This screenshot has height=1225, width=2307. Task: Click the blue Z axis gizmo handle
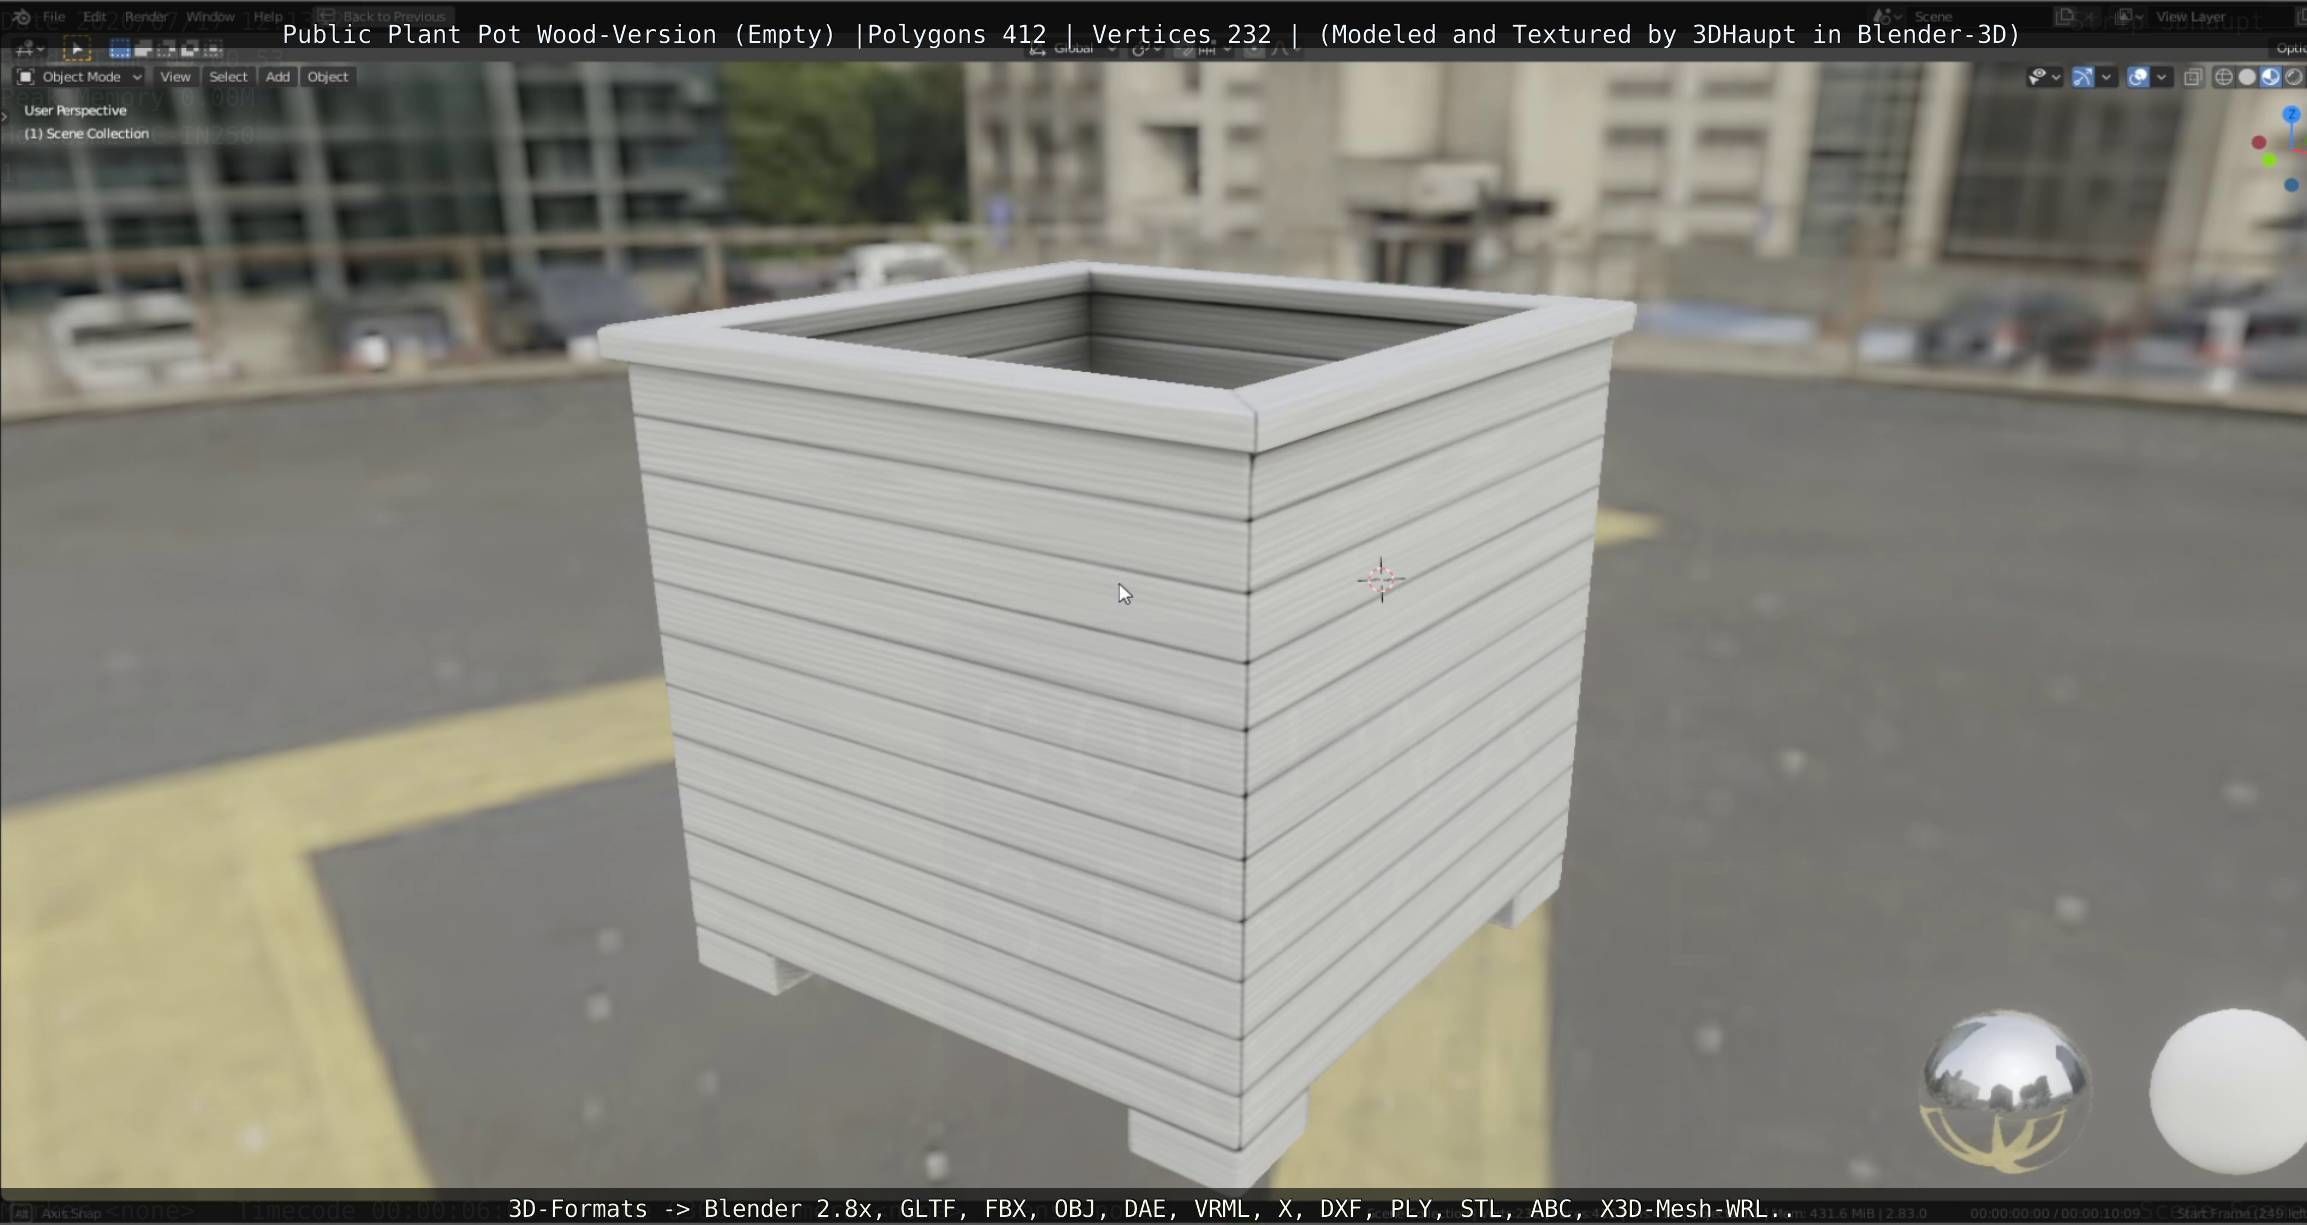[x=2292, y=116]
